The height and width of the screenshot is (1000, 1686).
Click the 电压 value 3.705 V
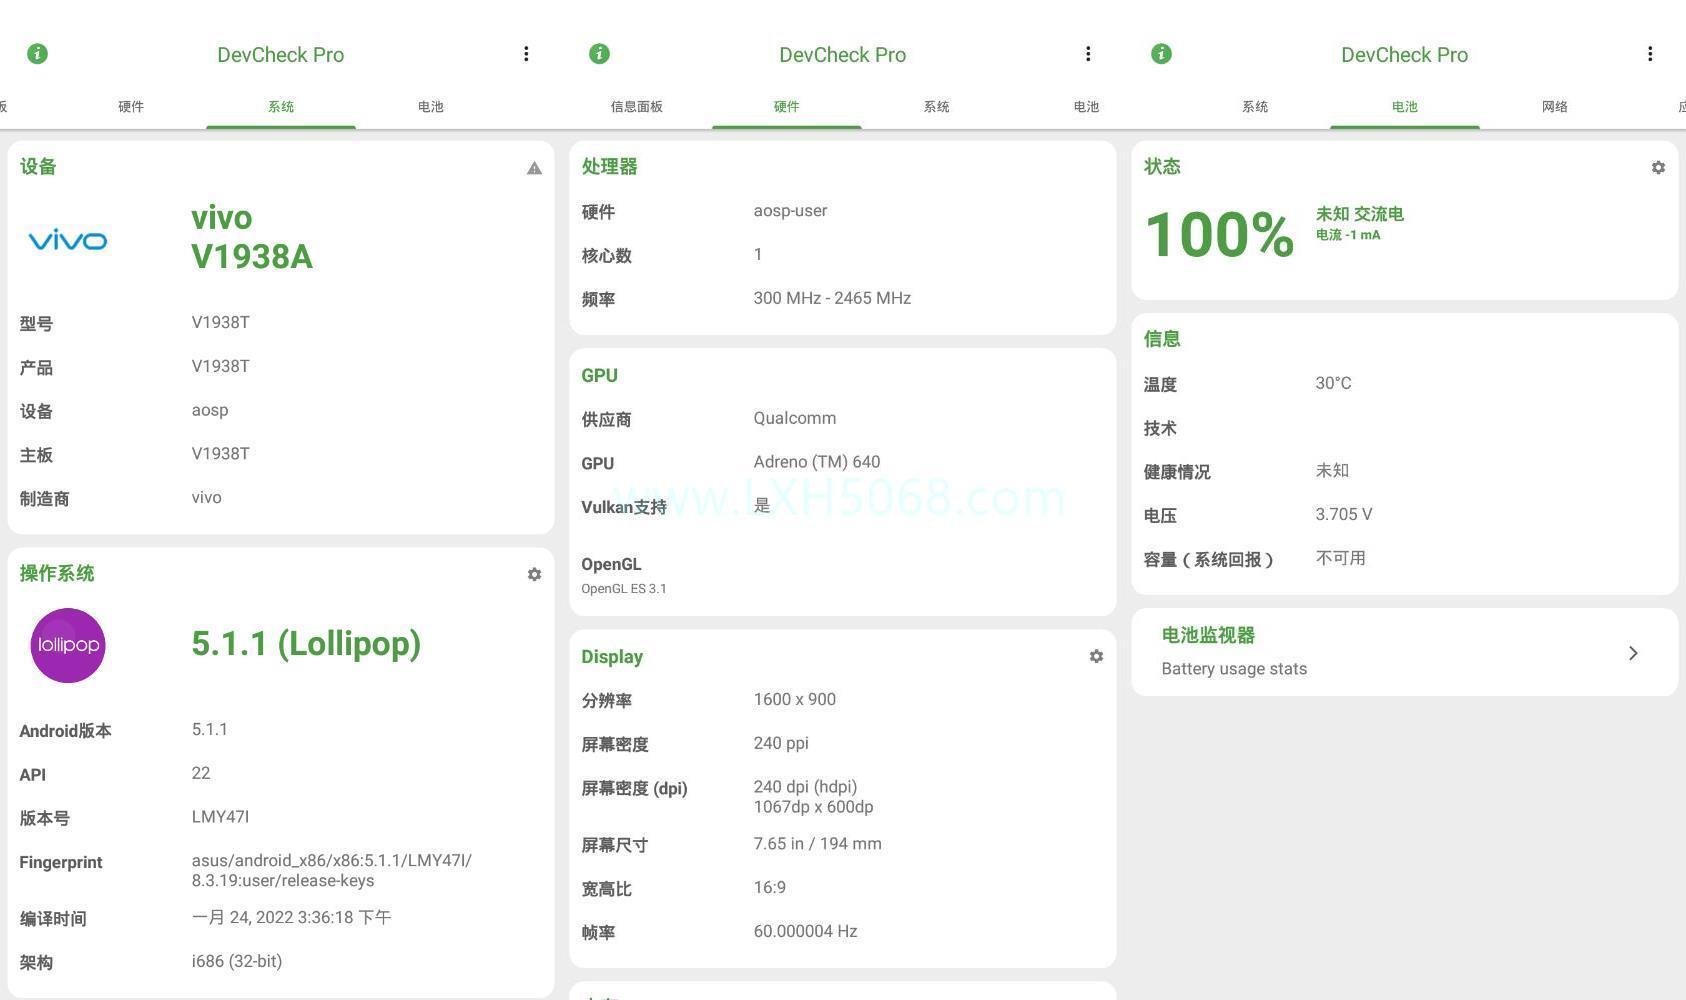1344,515
